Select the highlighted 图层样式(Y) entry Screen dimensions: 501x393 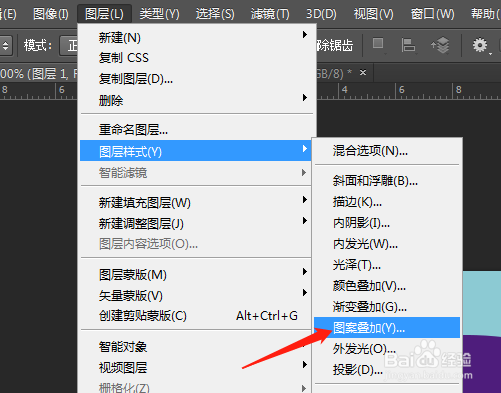[x=196, y=151]
